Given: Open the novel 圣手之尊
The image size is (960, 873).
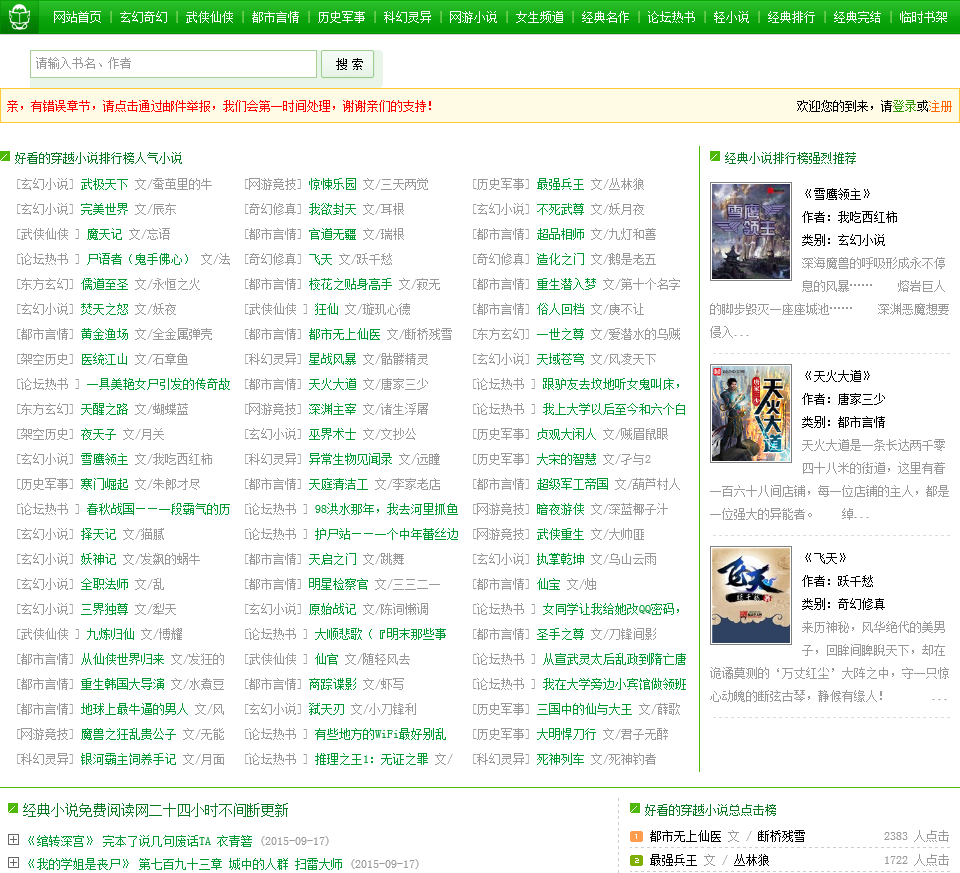Looking at the screenshot, I should (x=560, y=634).
